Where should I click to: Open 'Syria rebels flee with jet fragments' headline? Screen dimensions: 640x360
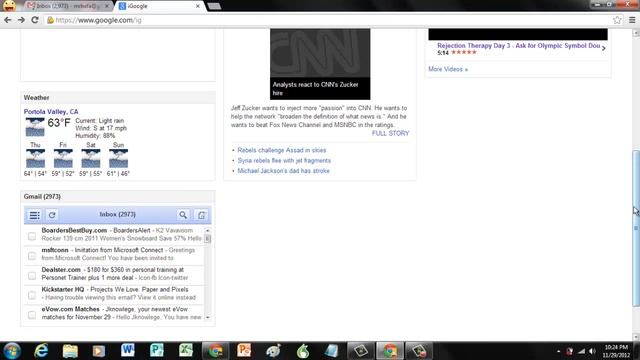(x=284, y=160)
